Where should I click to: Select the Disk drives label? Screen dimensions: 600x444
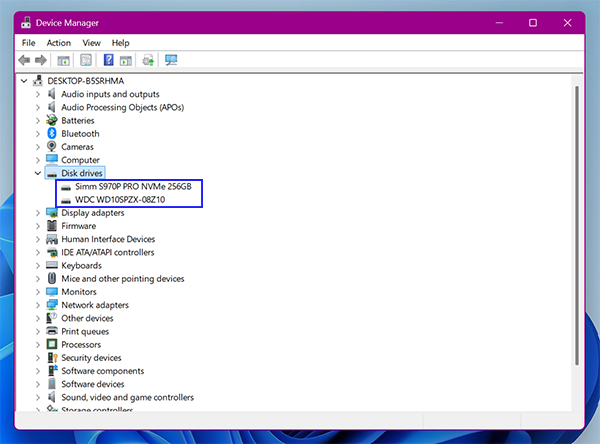tap(82, 173)
